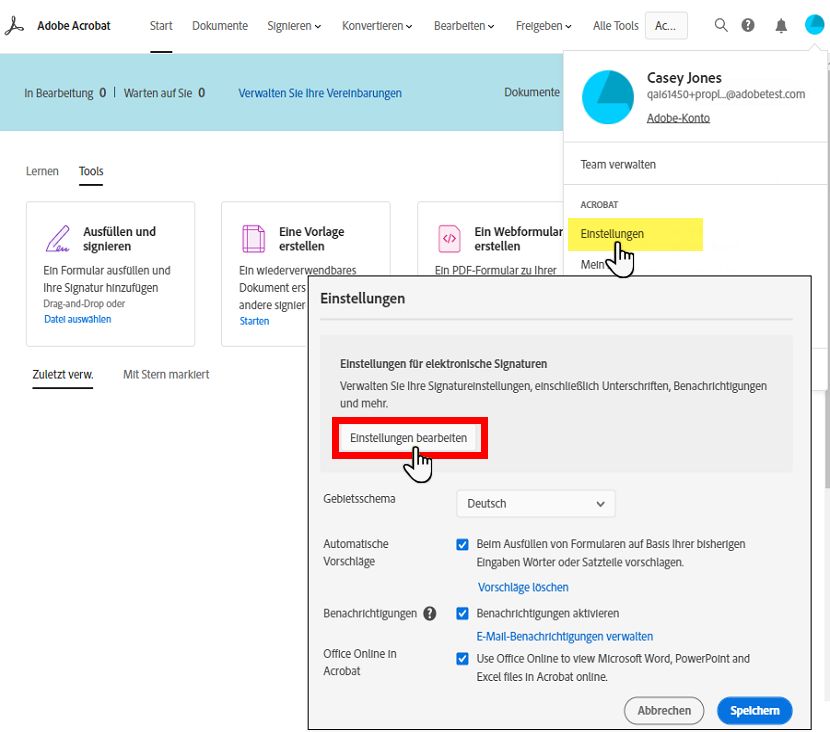
Task: Click Casey Jones large profile picture
Action: click(608, 97)
